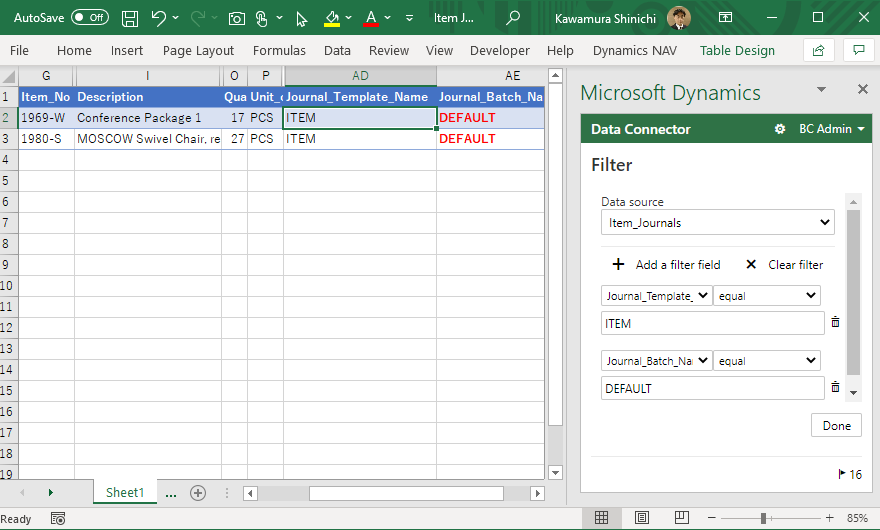This screenshot has height=530, width=880.
Task: Switch to the Home tab
Action: tap(74, 51)
